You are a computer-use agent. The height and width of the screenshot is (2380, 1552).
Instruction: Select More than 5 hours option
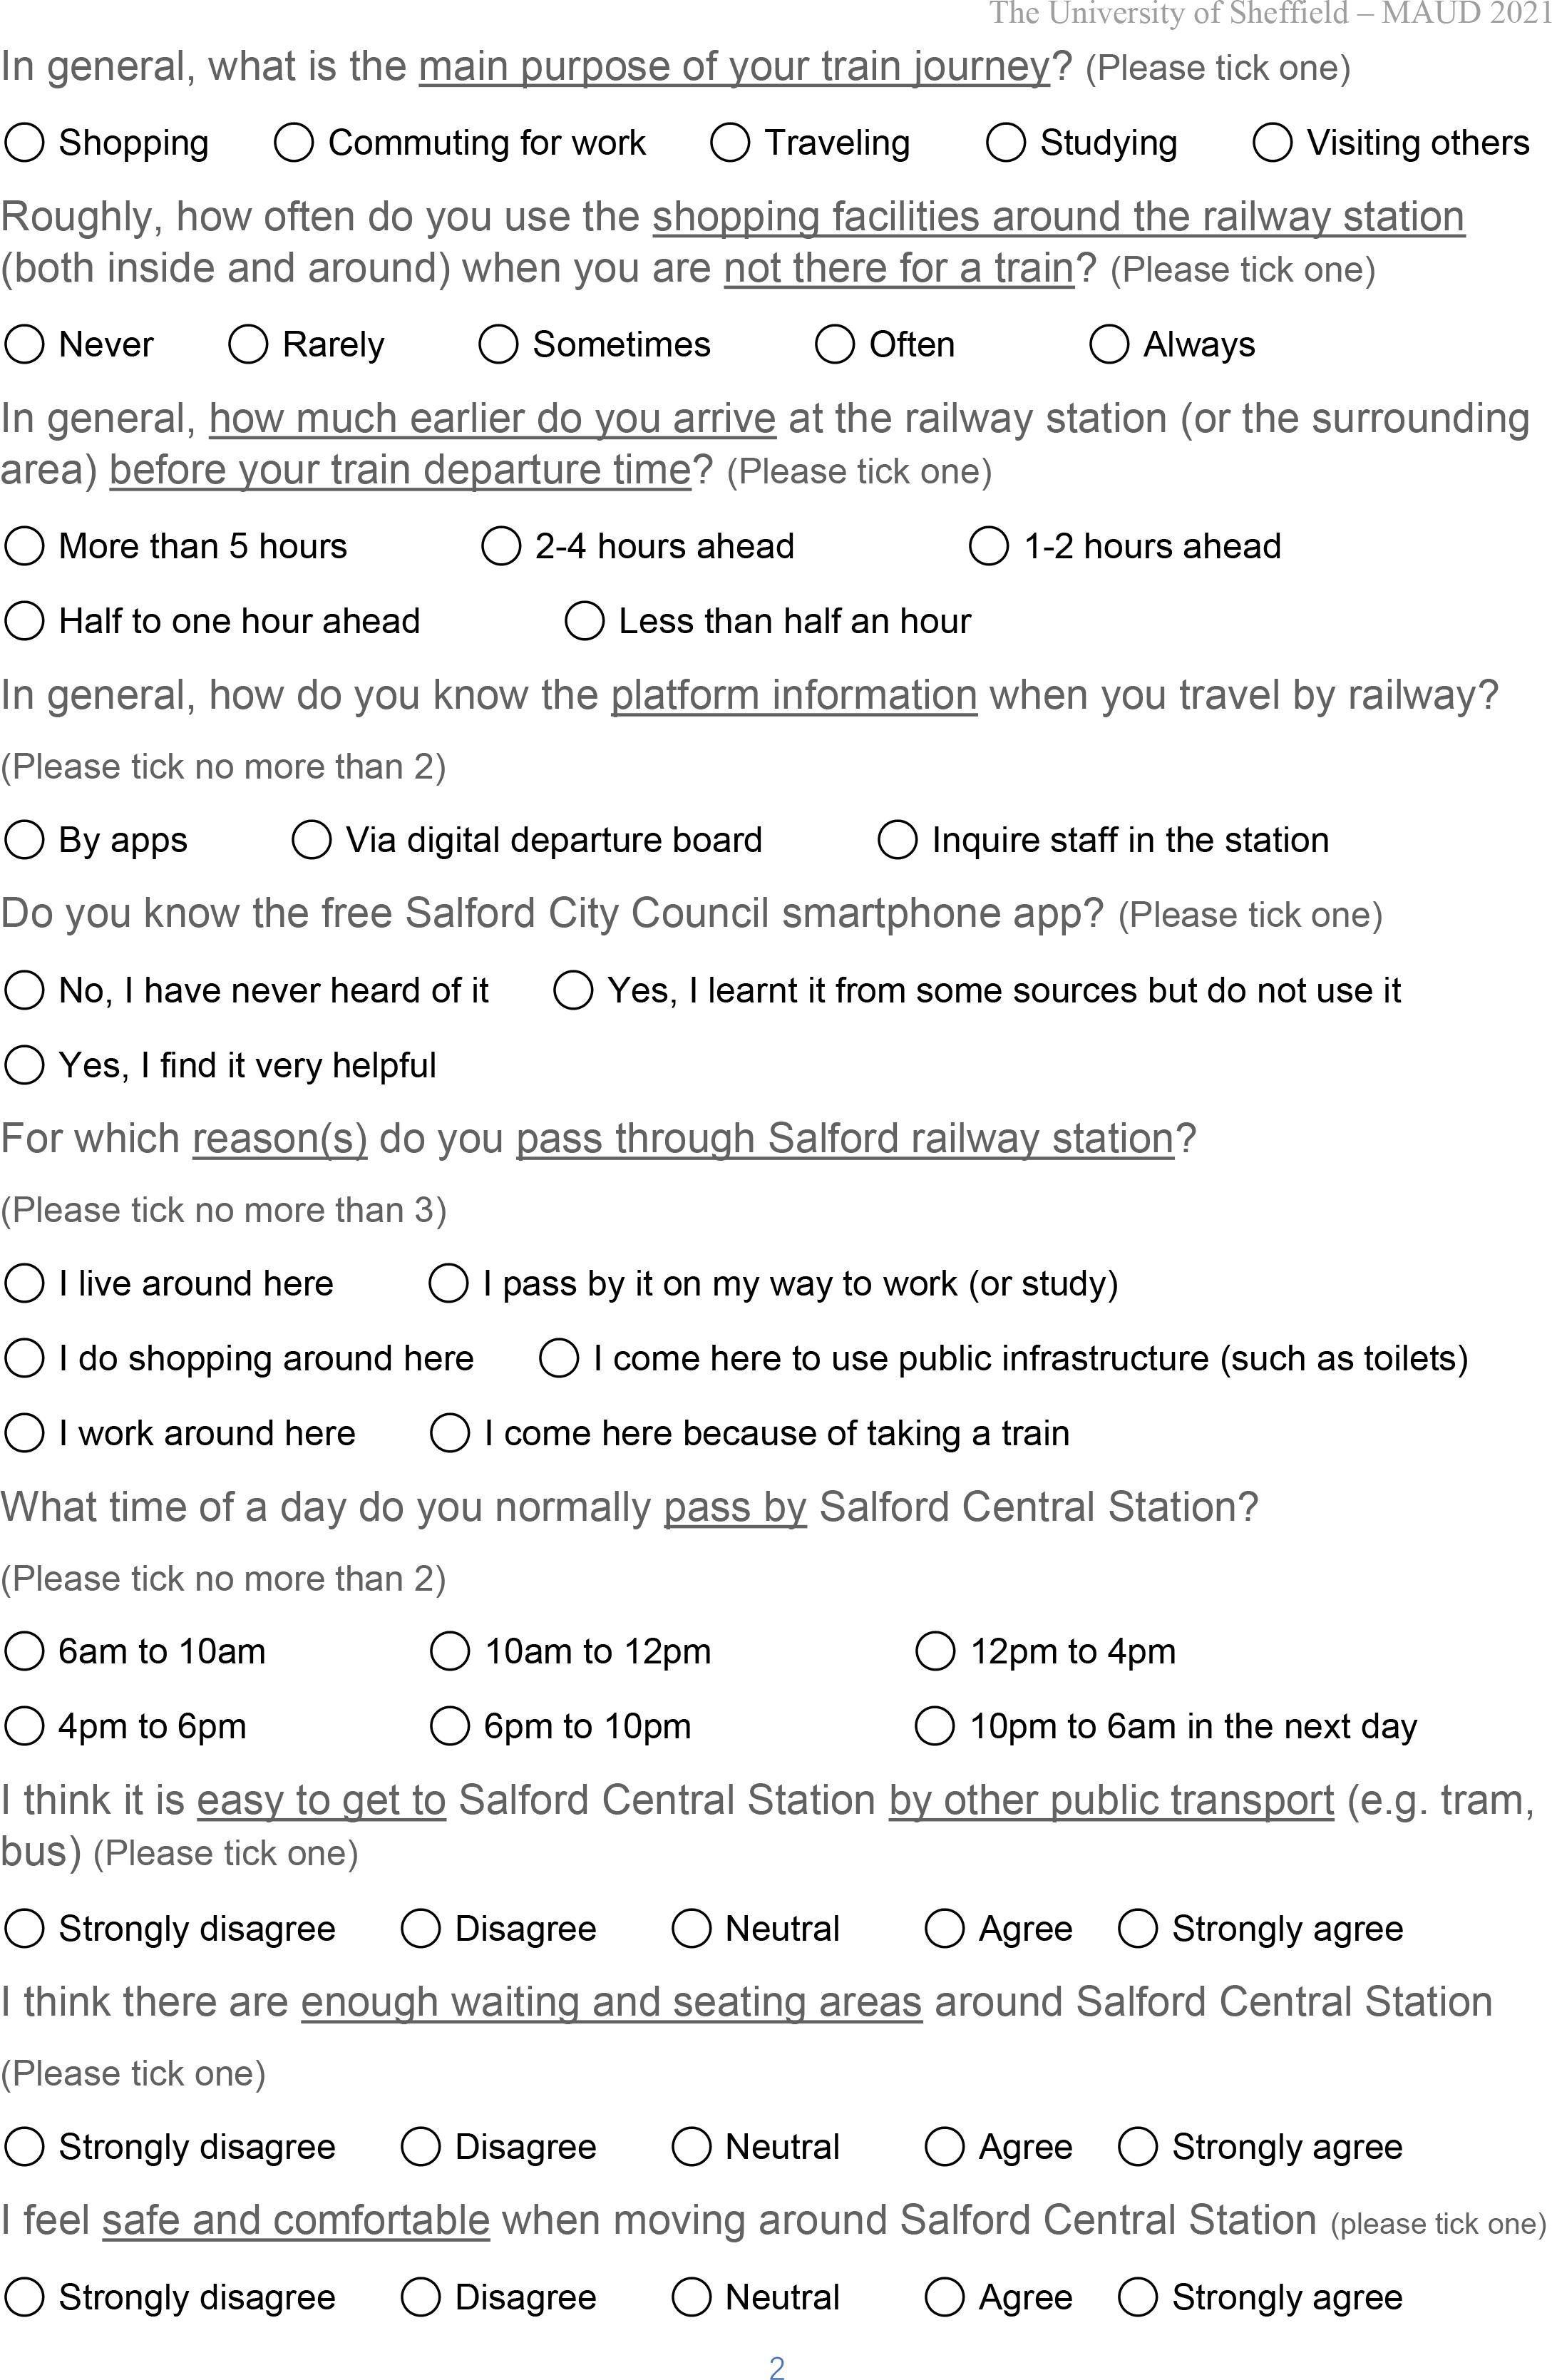coord(24,547)
